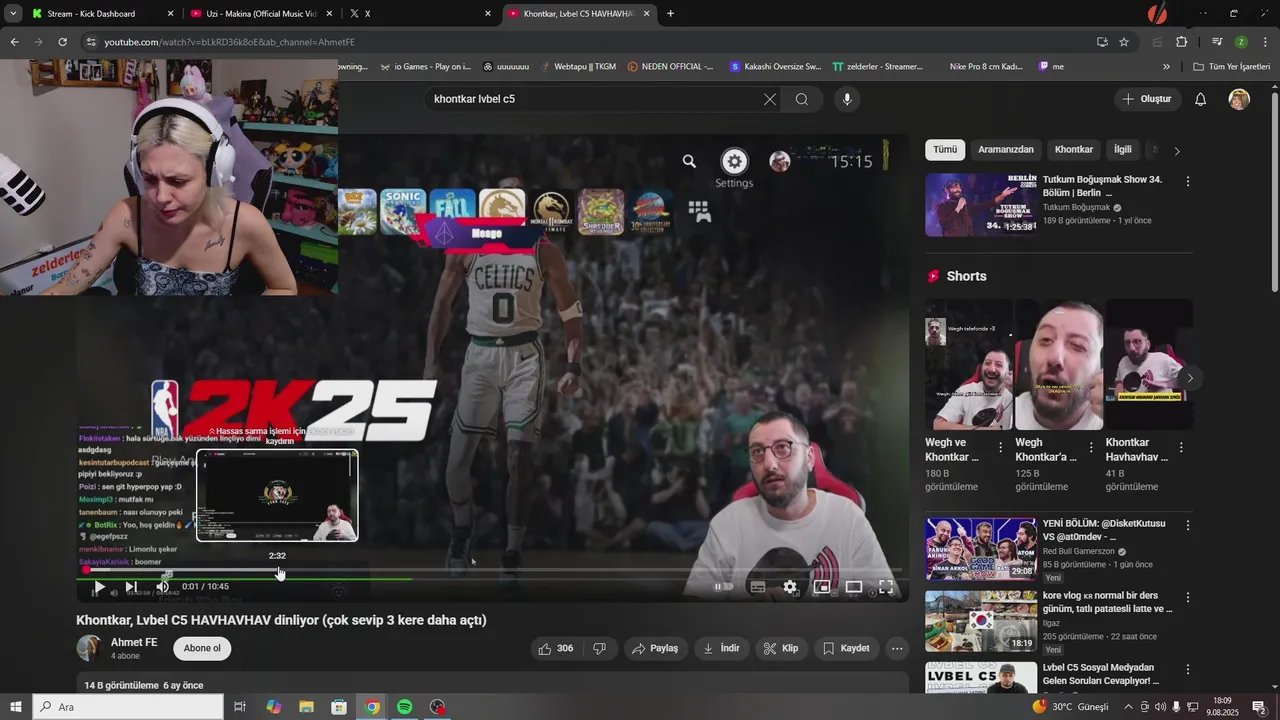Viewport: 1280px width, 720px height.
Task: Submit search with magnifier icon
Action: pos(802,99)
